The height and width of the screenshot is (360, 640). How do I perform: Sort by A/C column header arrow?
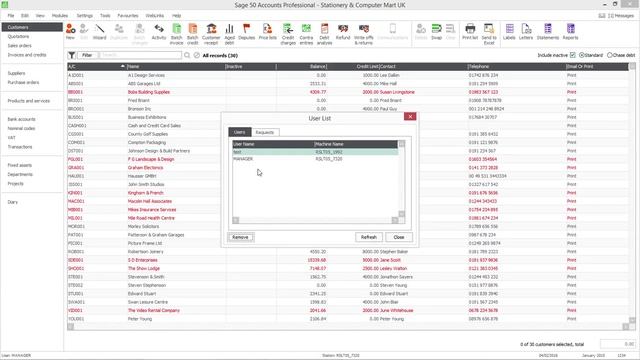pos(122,66)
